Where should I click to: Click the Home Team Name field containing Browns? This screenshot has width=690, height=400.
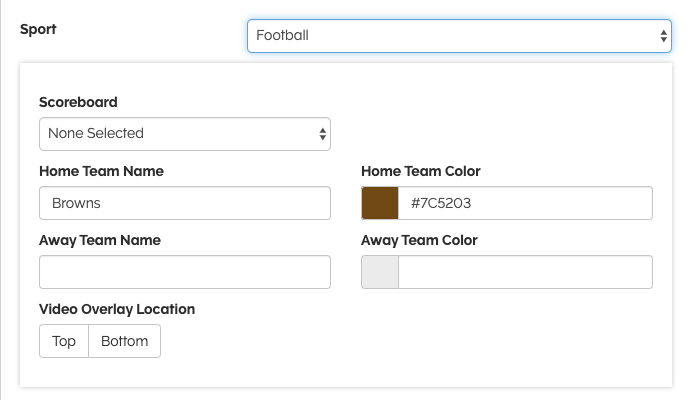click(184, 203)
